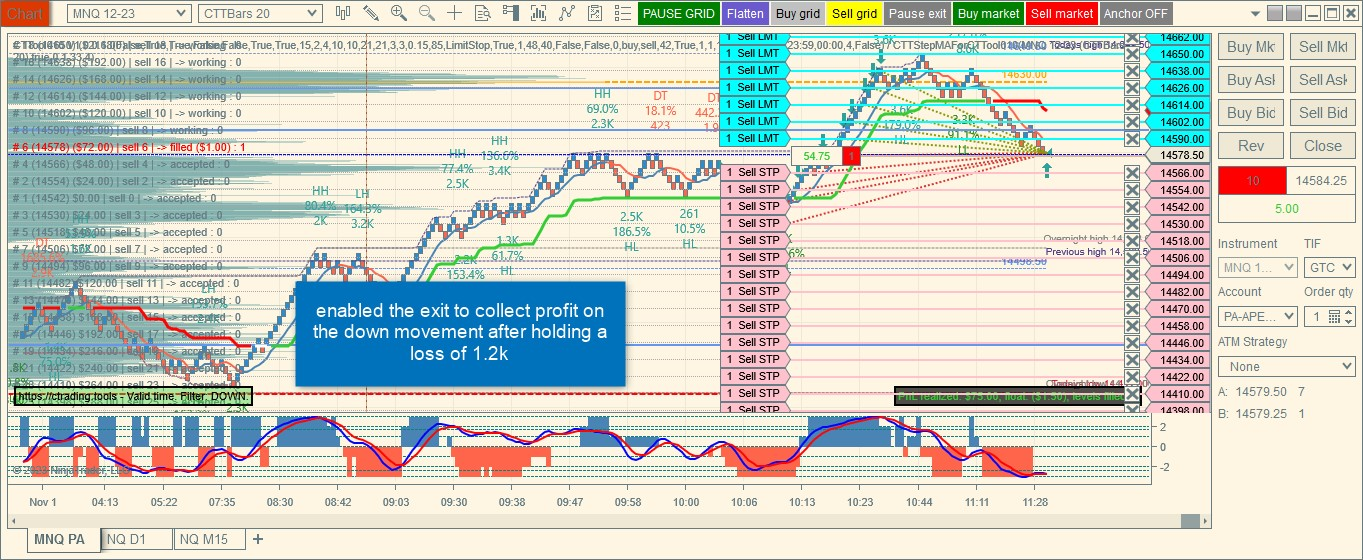Toggle the PAUSE GRID button
This screenshot has height=560, width=1363.
click(679, 14)
